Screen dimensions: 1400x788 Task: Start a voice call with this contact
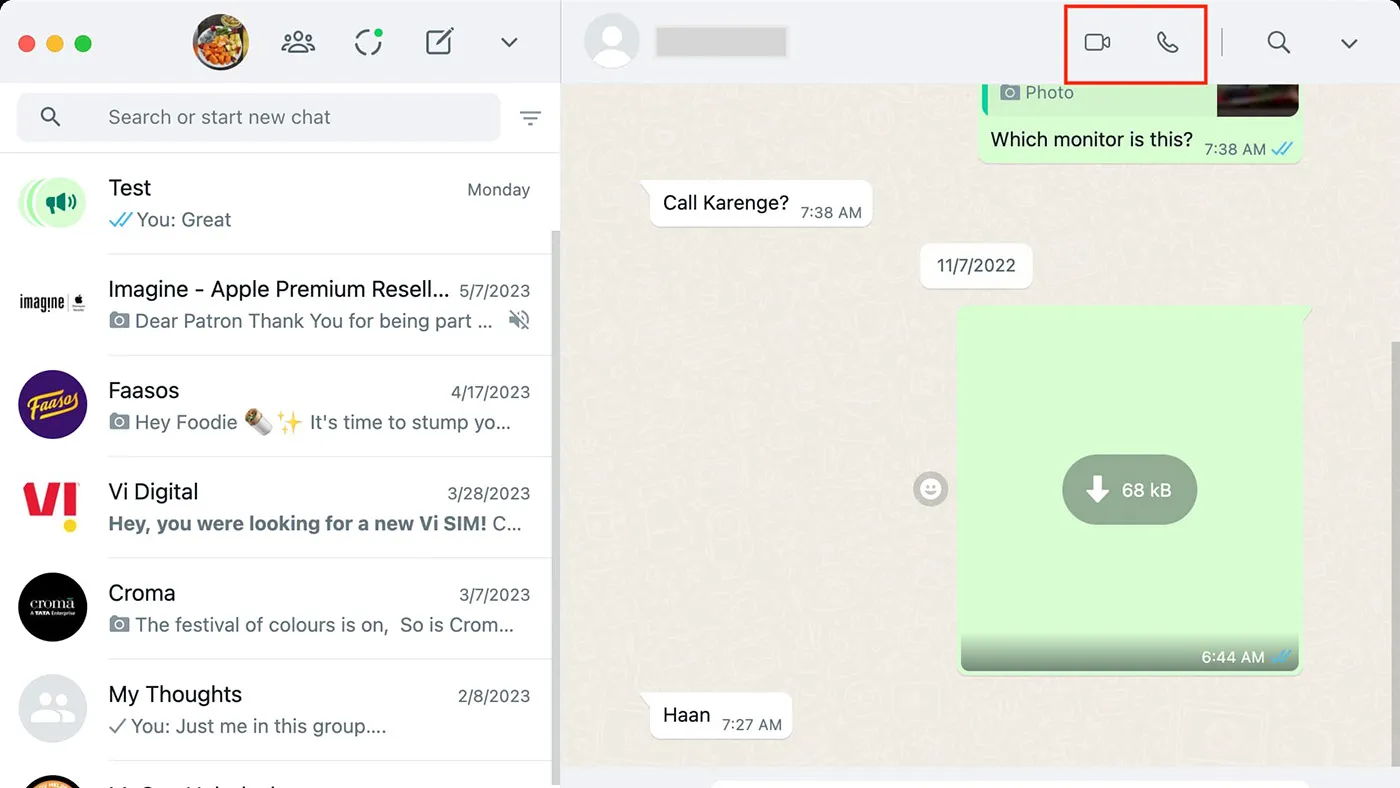pyautogui.click(x=1170, y=43)
